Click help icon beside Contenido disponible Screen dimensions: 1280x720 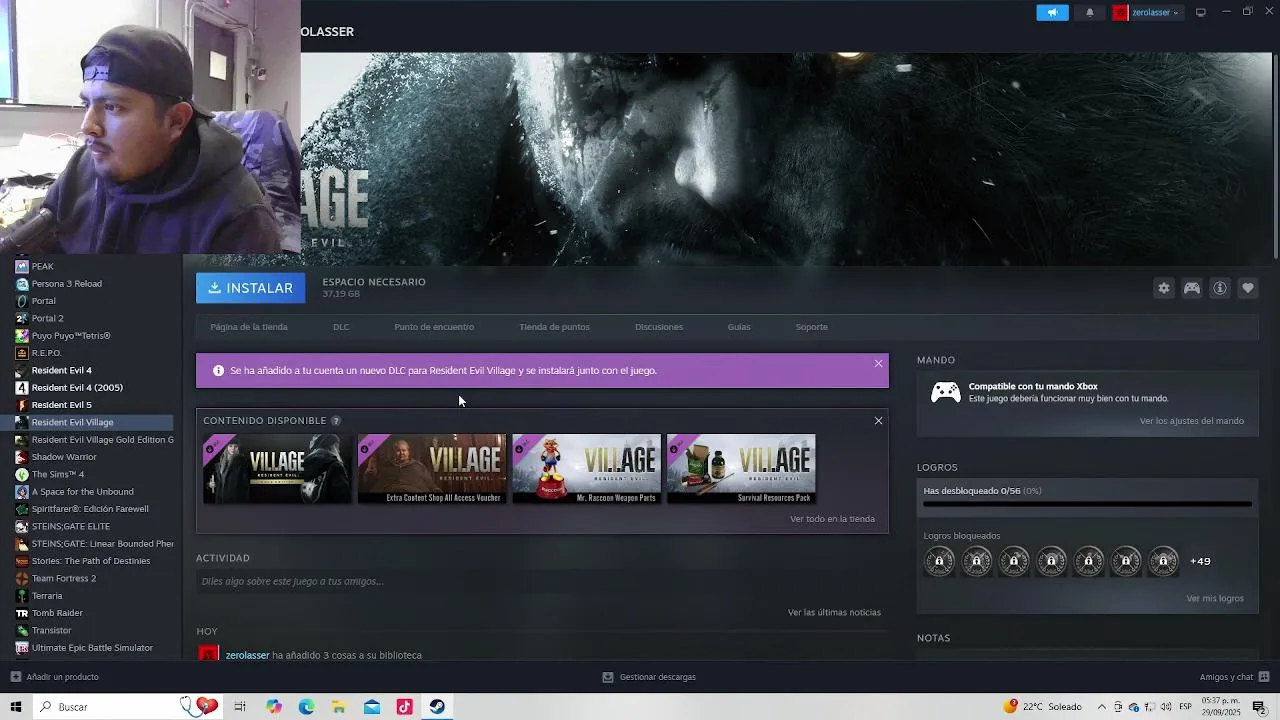[336, 421]
